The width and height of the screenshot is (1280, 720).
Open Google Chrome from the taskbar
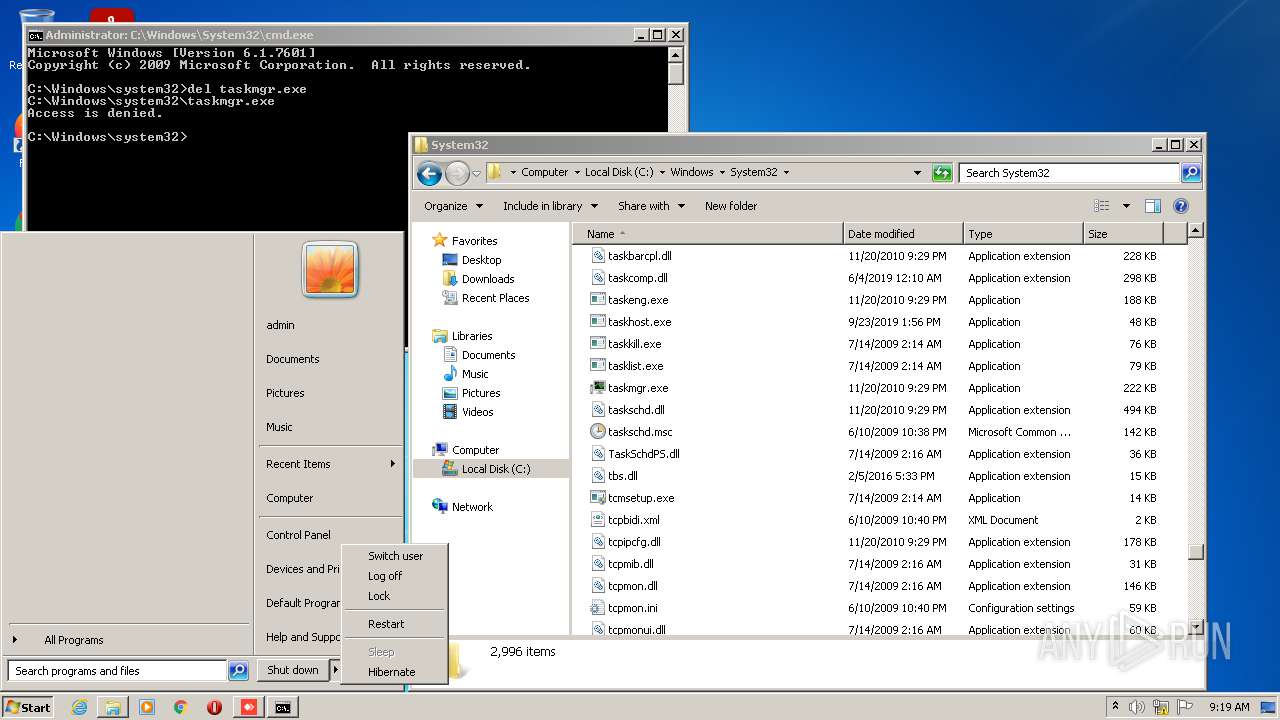(x=181, y=707)
